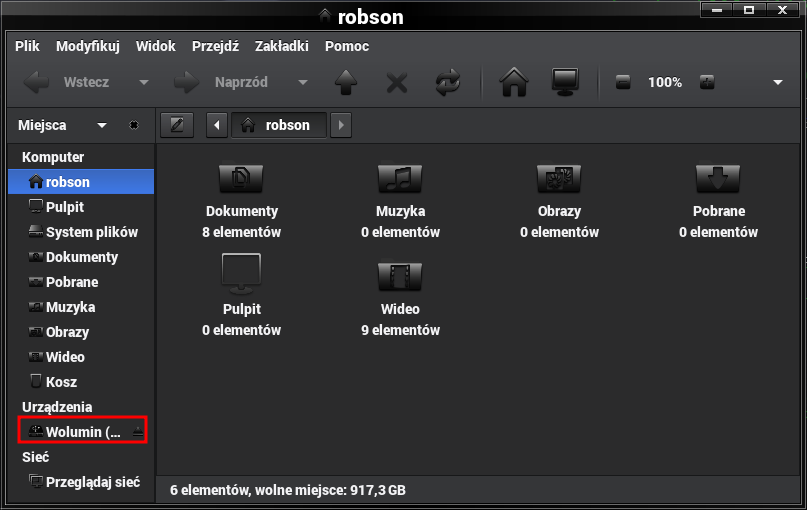Minimize the robson window
Screen dimensions: 807x510
click(x=717, y=10)
